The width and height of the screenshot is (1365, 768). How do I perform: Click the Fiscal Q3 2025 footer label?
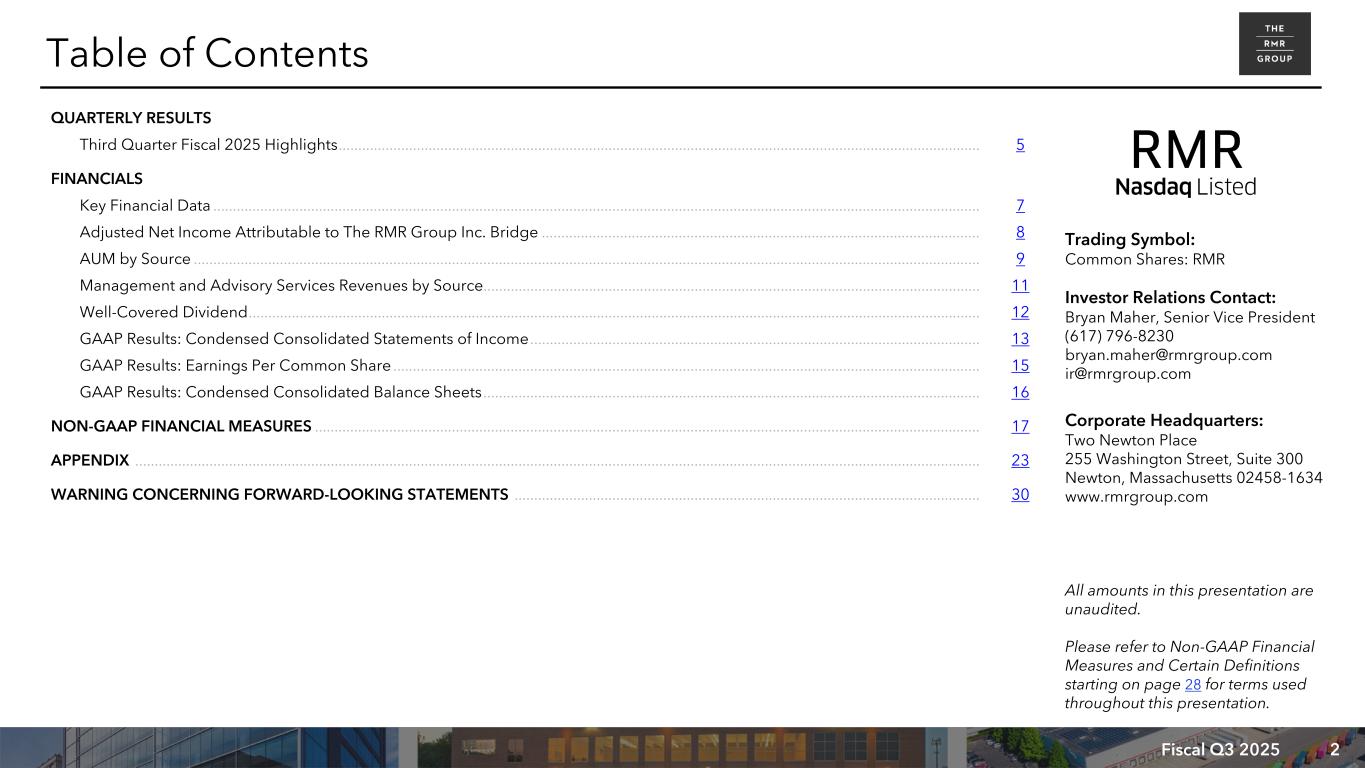pyautogui.click(x=1220, y=750)
